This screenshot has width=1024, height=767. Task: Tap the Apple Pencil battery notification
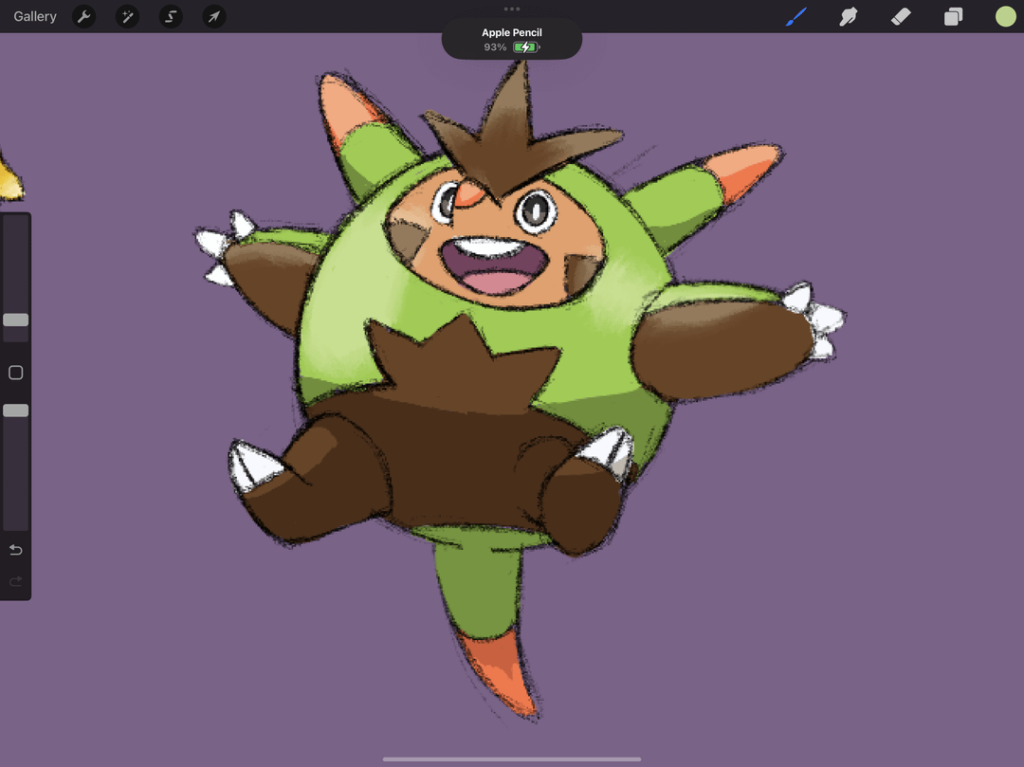(511, 40)
